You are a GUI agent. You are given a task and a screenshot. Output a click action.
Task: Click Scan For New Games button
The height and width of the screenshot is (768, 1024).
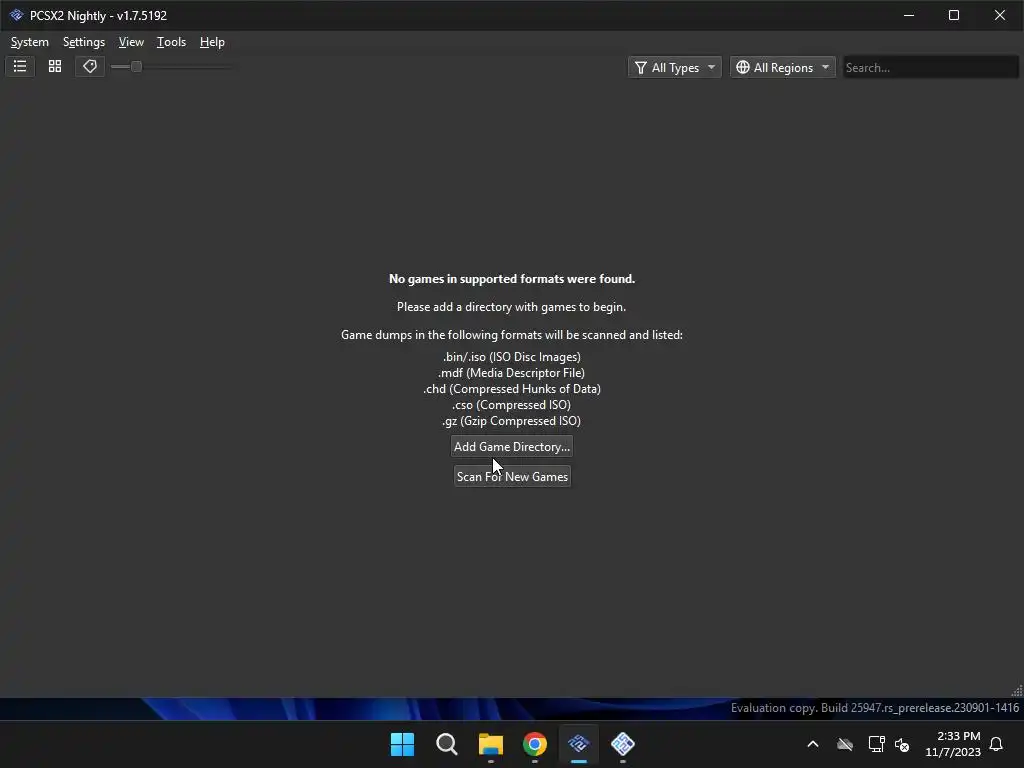coord(512,477)
